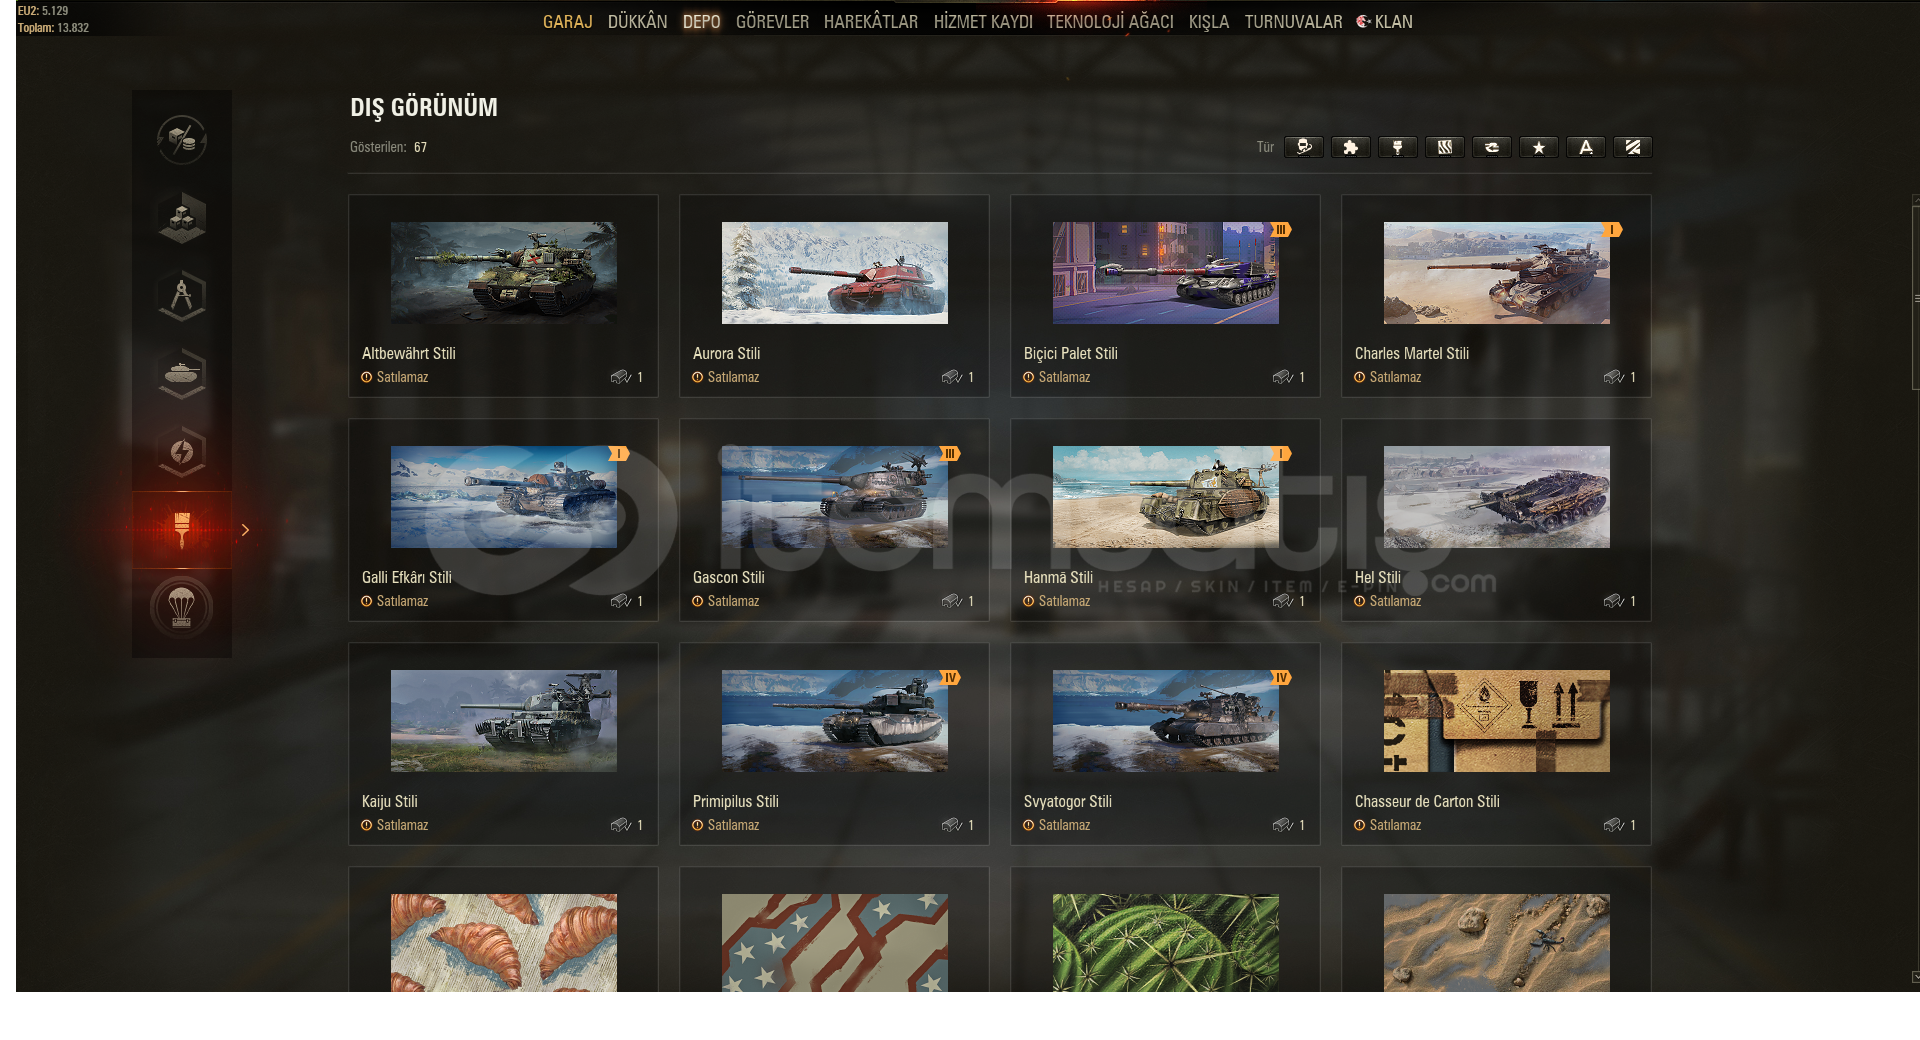The image size is (1920, 1040).
Task: Click the tank count icon on Hel Stili
Action: pyautogui.click(x=1614, y=601)
